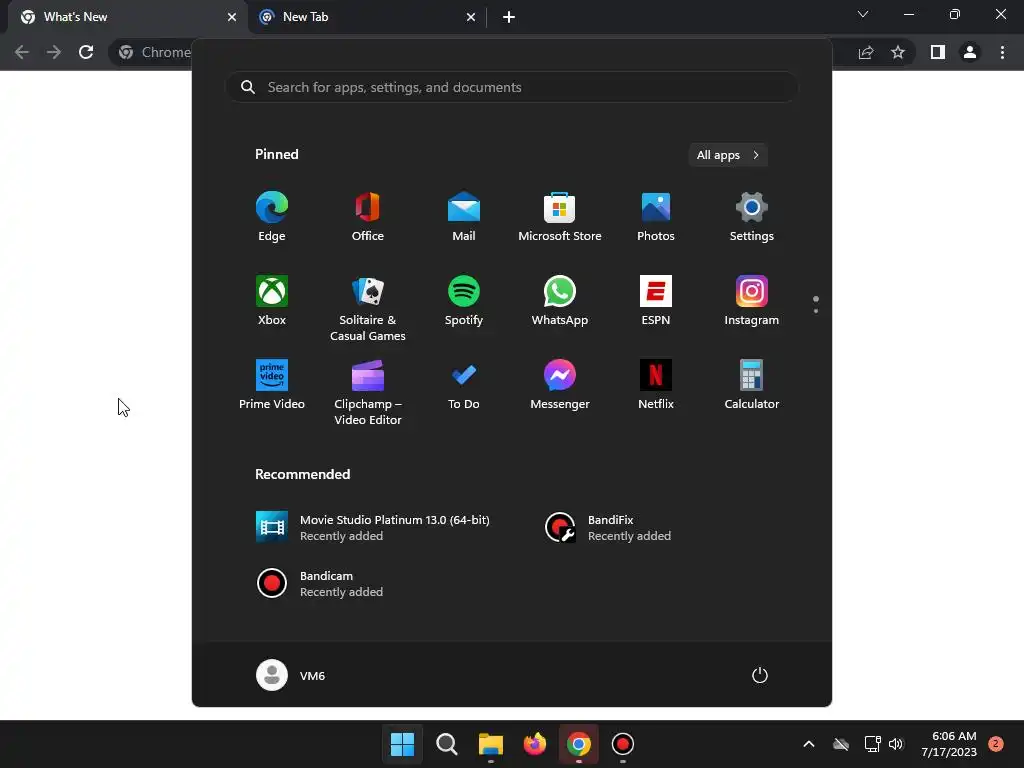The width and height of the screenshot is (1024, 768).
Task: Open the clock and date flyout
Action: pos(949,744)
